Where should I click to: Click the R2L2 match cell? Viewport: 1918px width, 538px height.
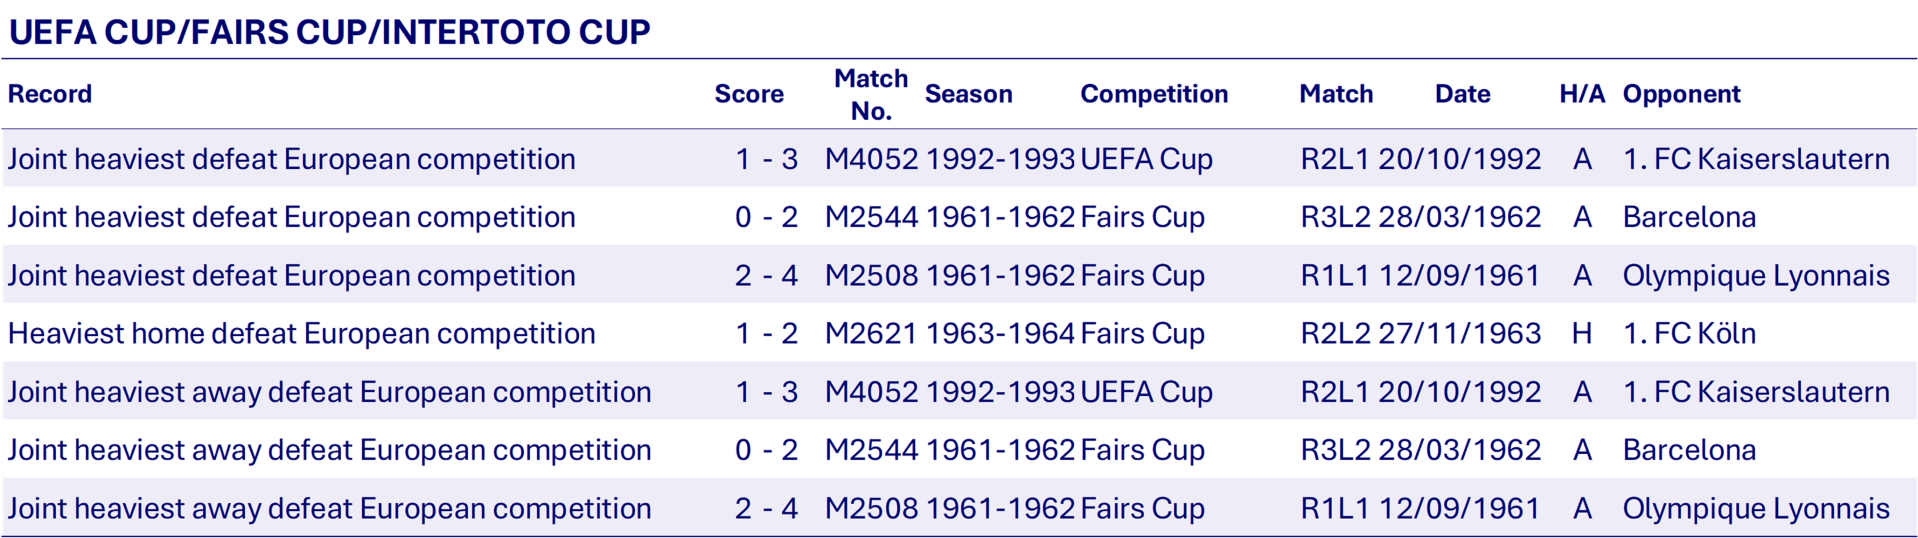point(1335,333)
